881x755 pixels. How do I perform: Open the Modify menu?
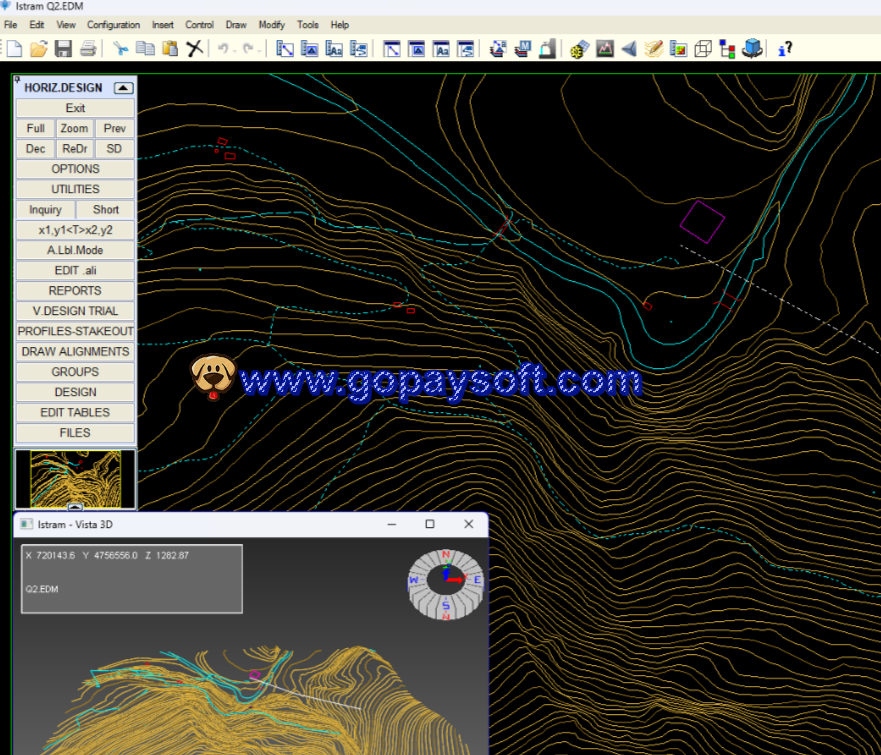coord(271,24)
